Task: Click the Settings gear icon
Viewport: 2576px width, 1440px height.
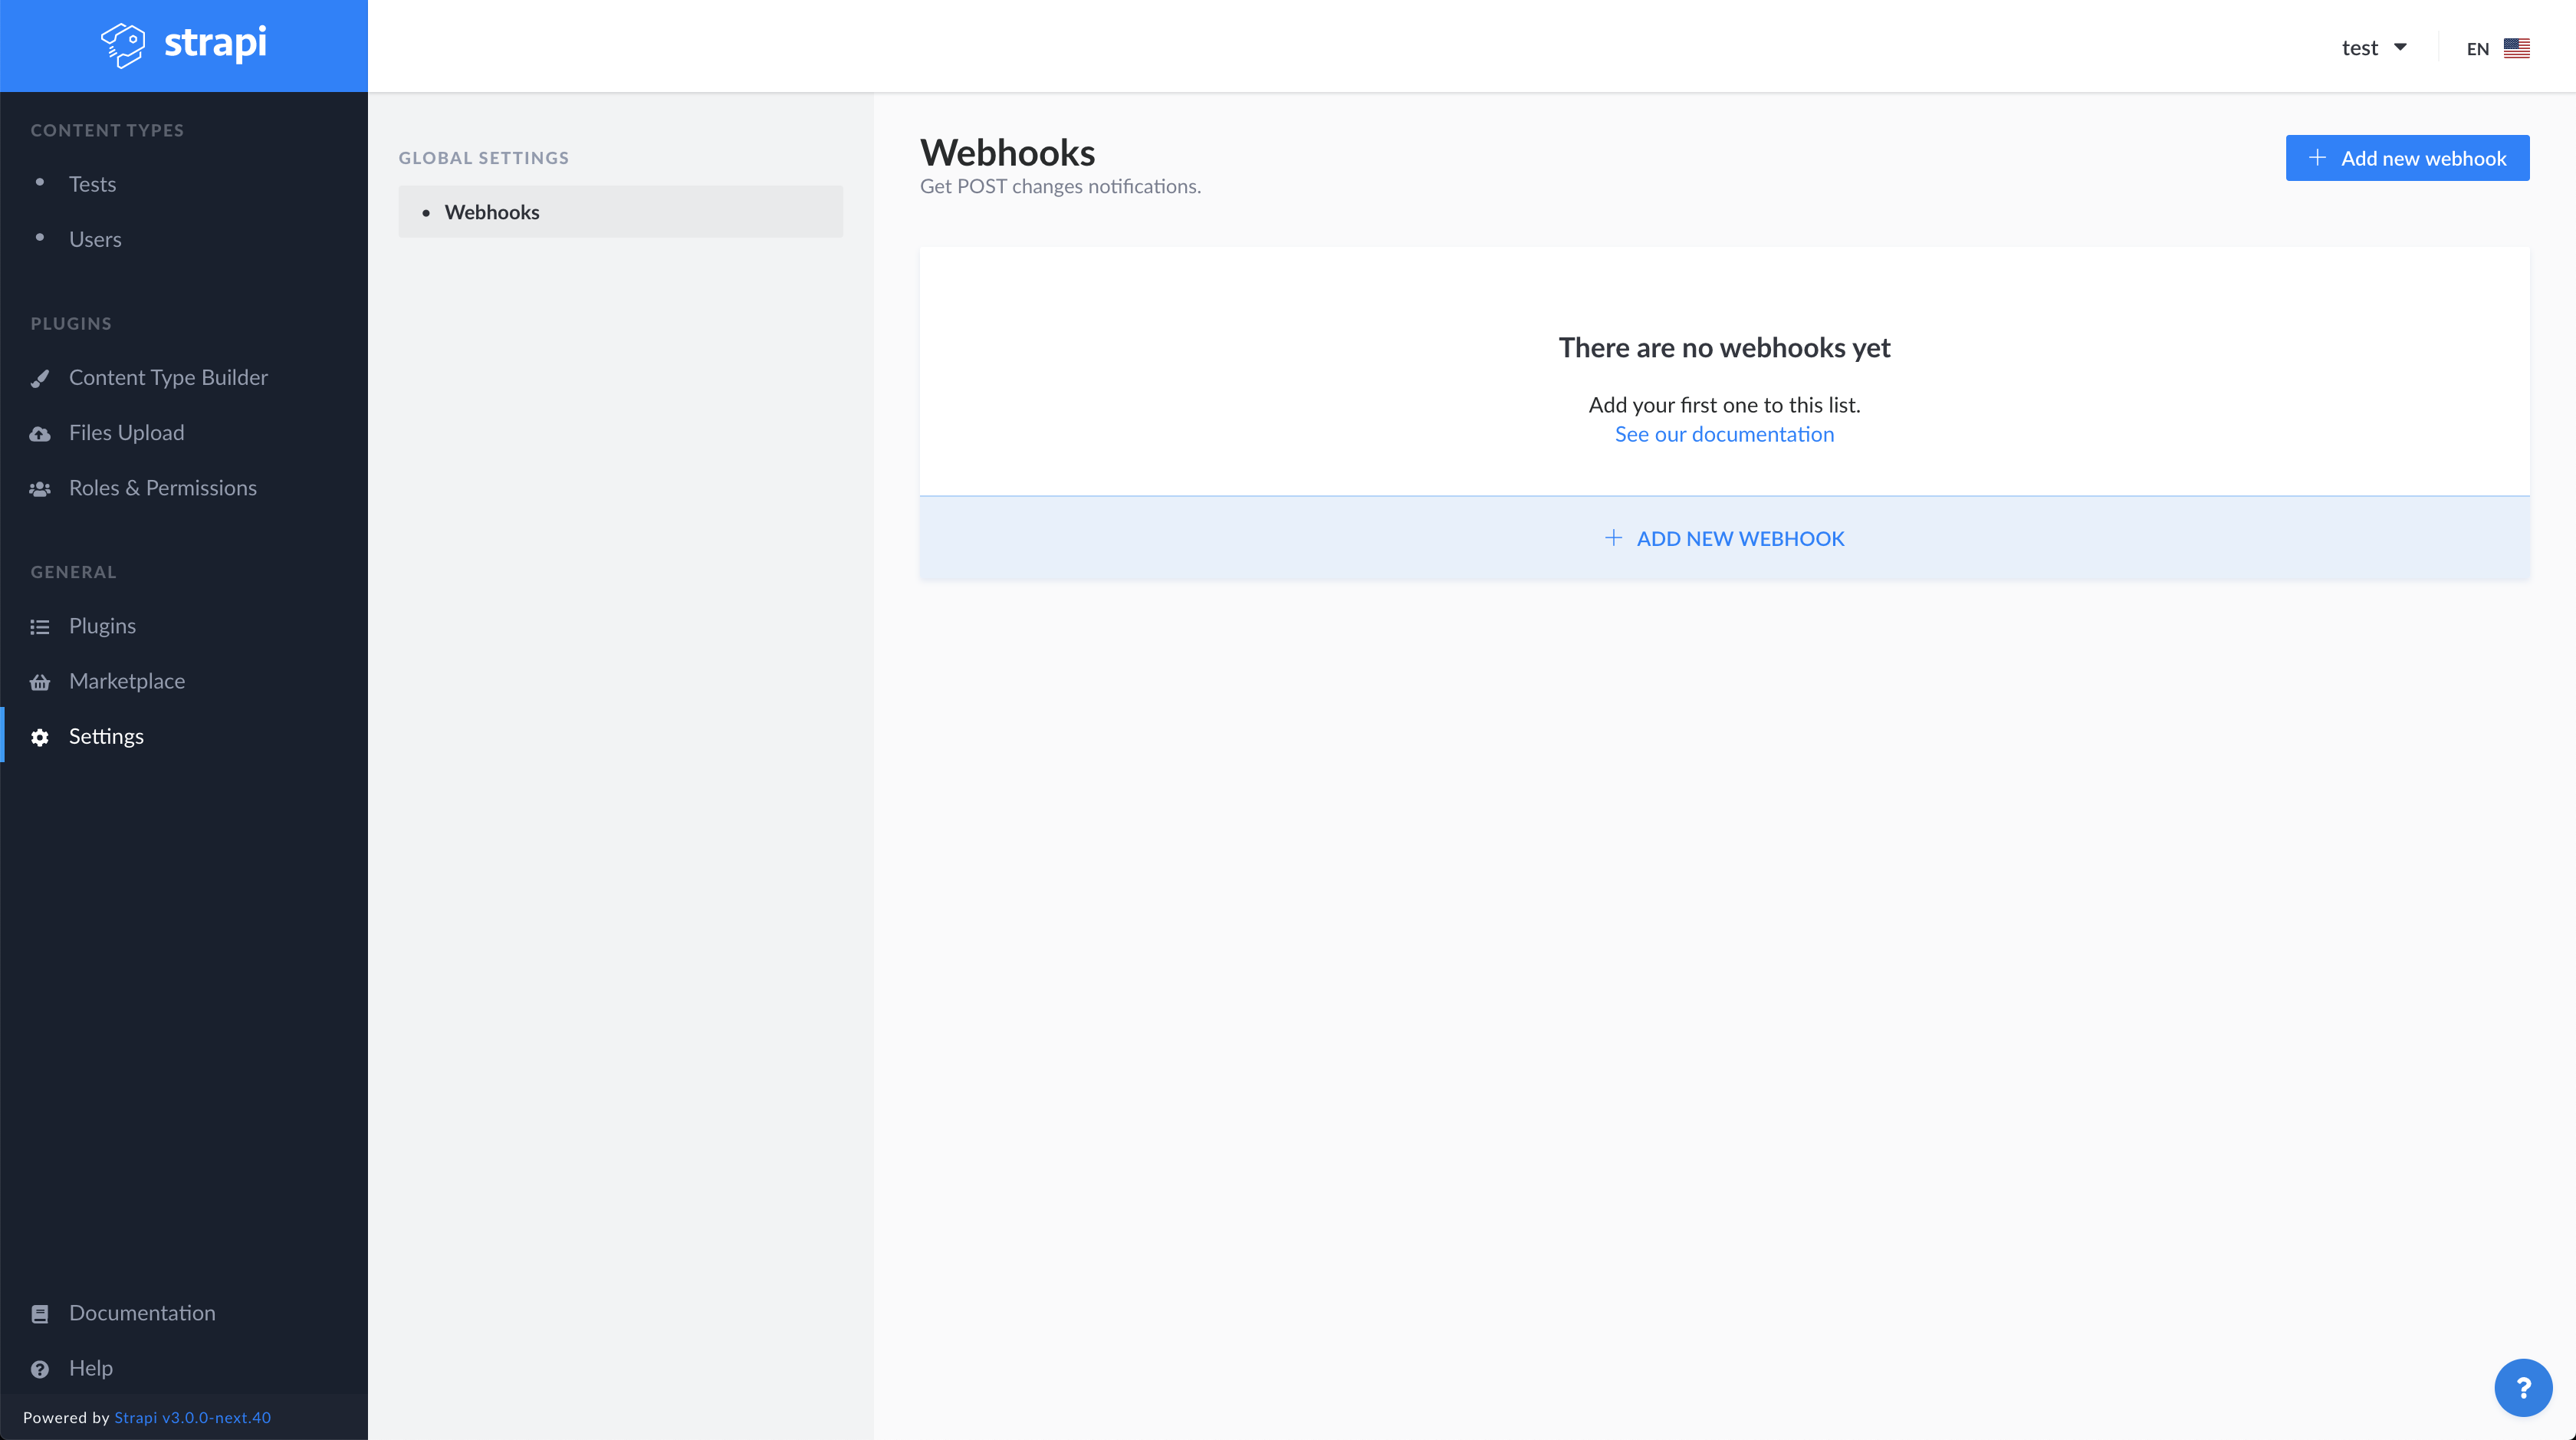Action: [40, 737]
